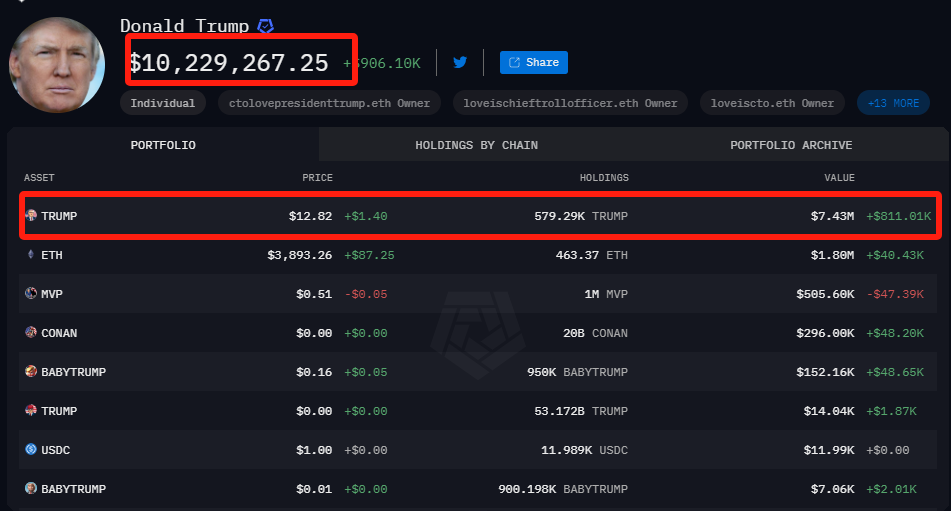Click the 900.198K BABYTRUMP holdings cell
The height and width of the screenshot is (511, 951).
click(563, 489)
